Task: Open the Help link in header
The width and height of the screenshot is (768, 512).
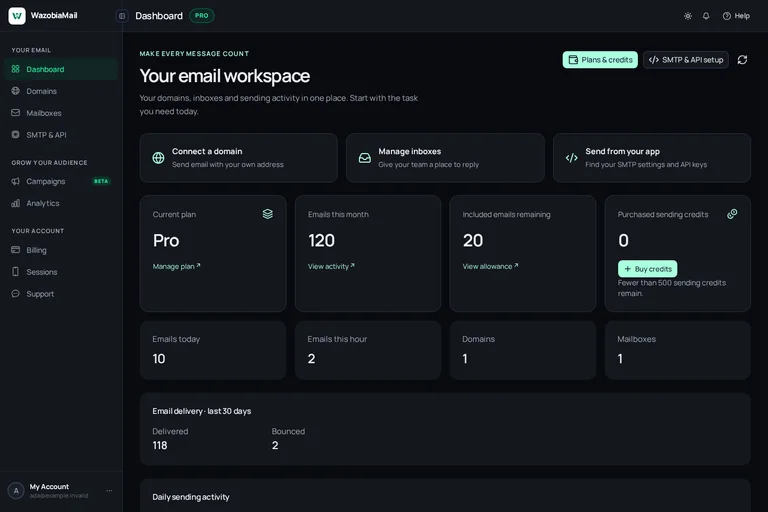Action: click(736, 16)
